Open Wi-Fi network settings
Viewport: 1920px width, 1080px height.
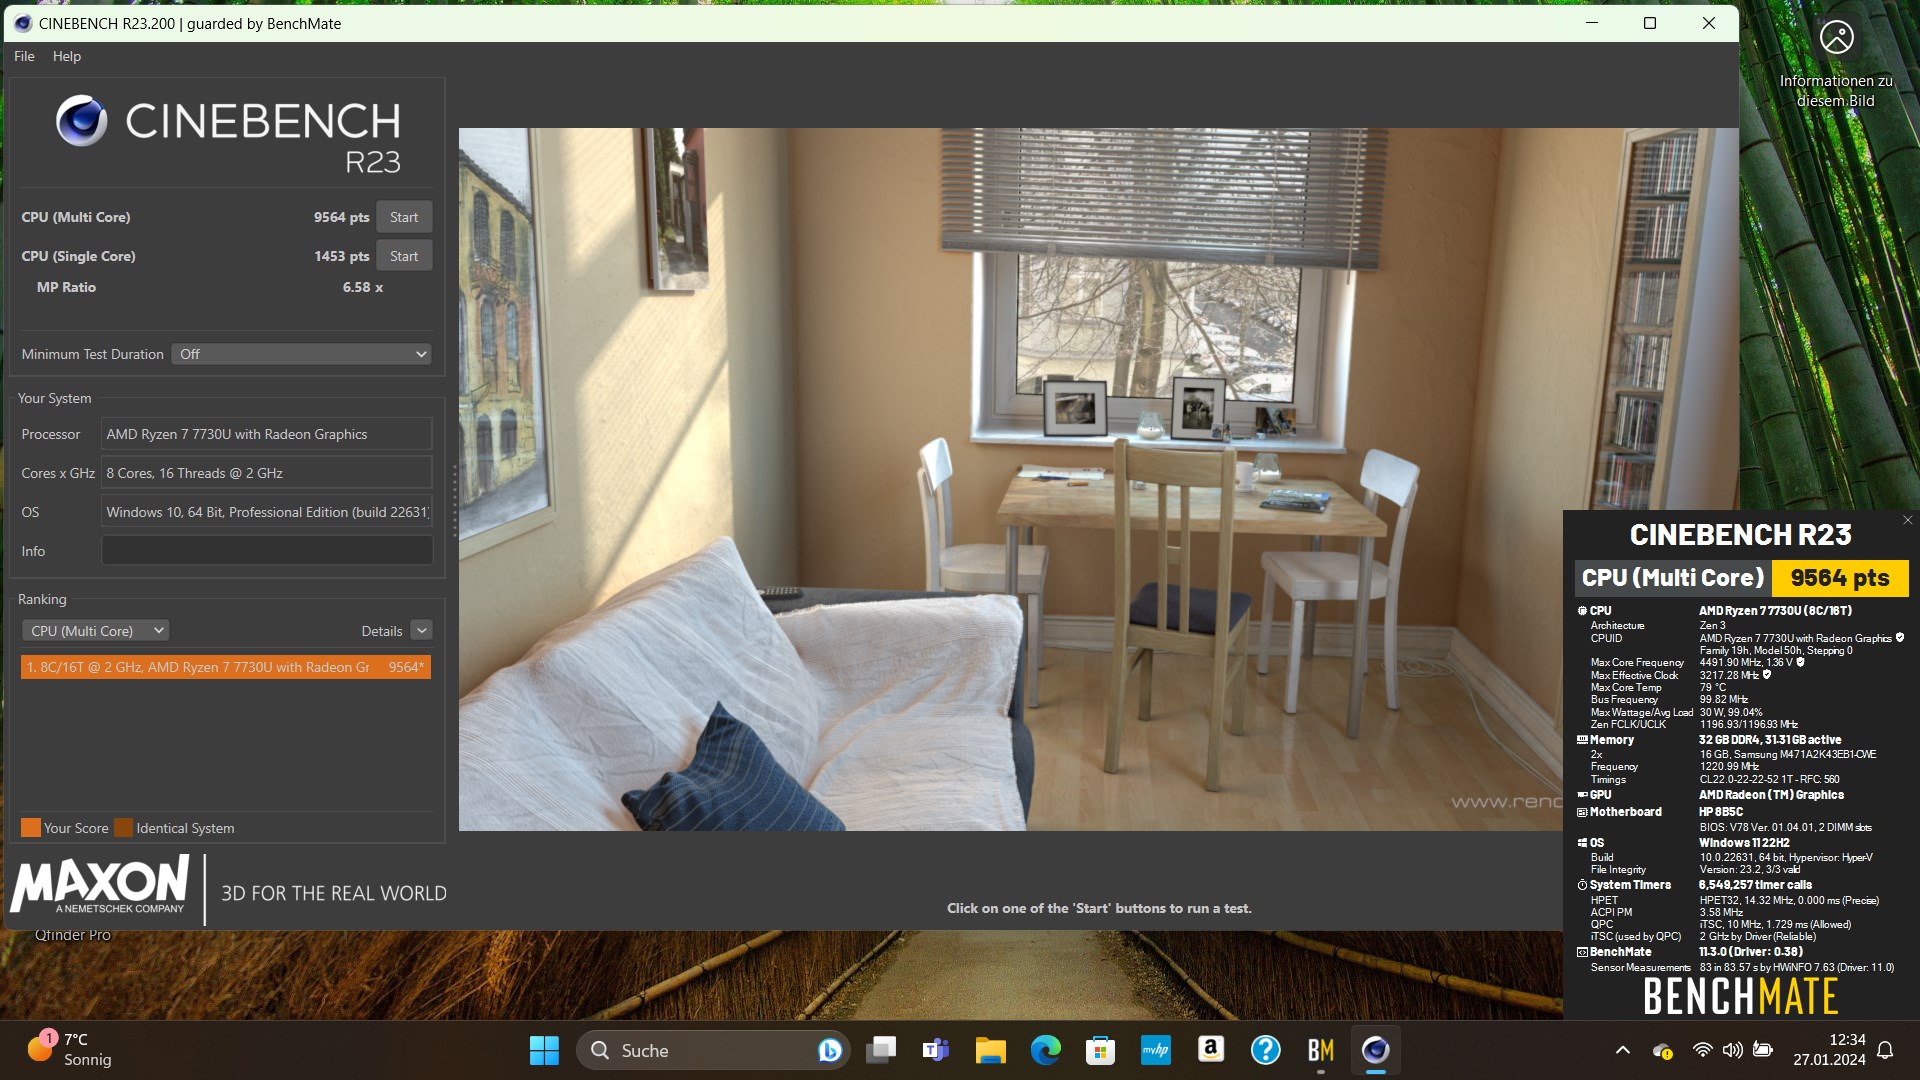coord(1702,1050)
